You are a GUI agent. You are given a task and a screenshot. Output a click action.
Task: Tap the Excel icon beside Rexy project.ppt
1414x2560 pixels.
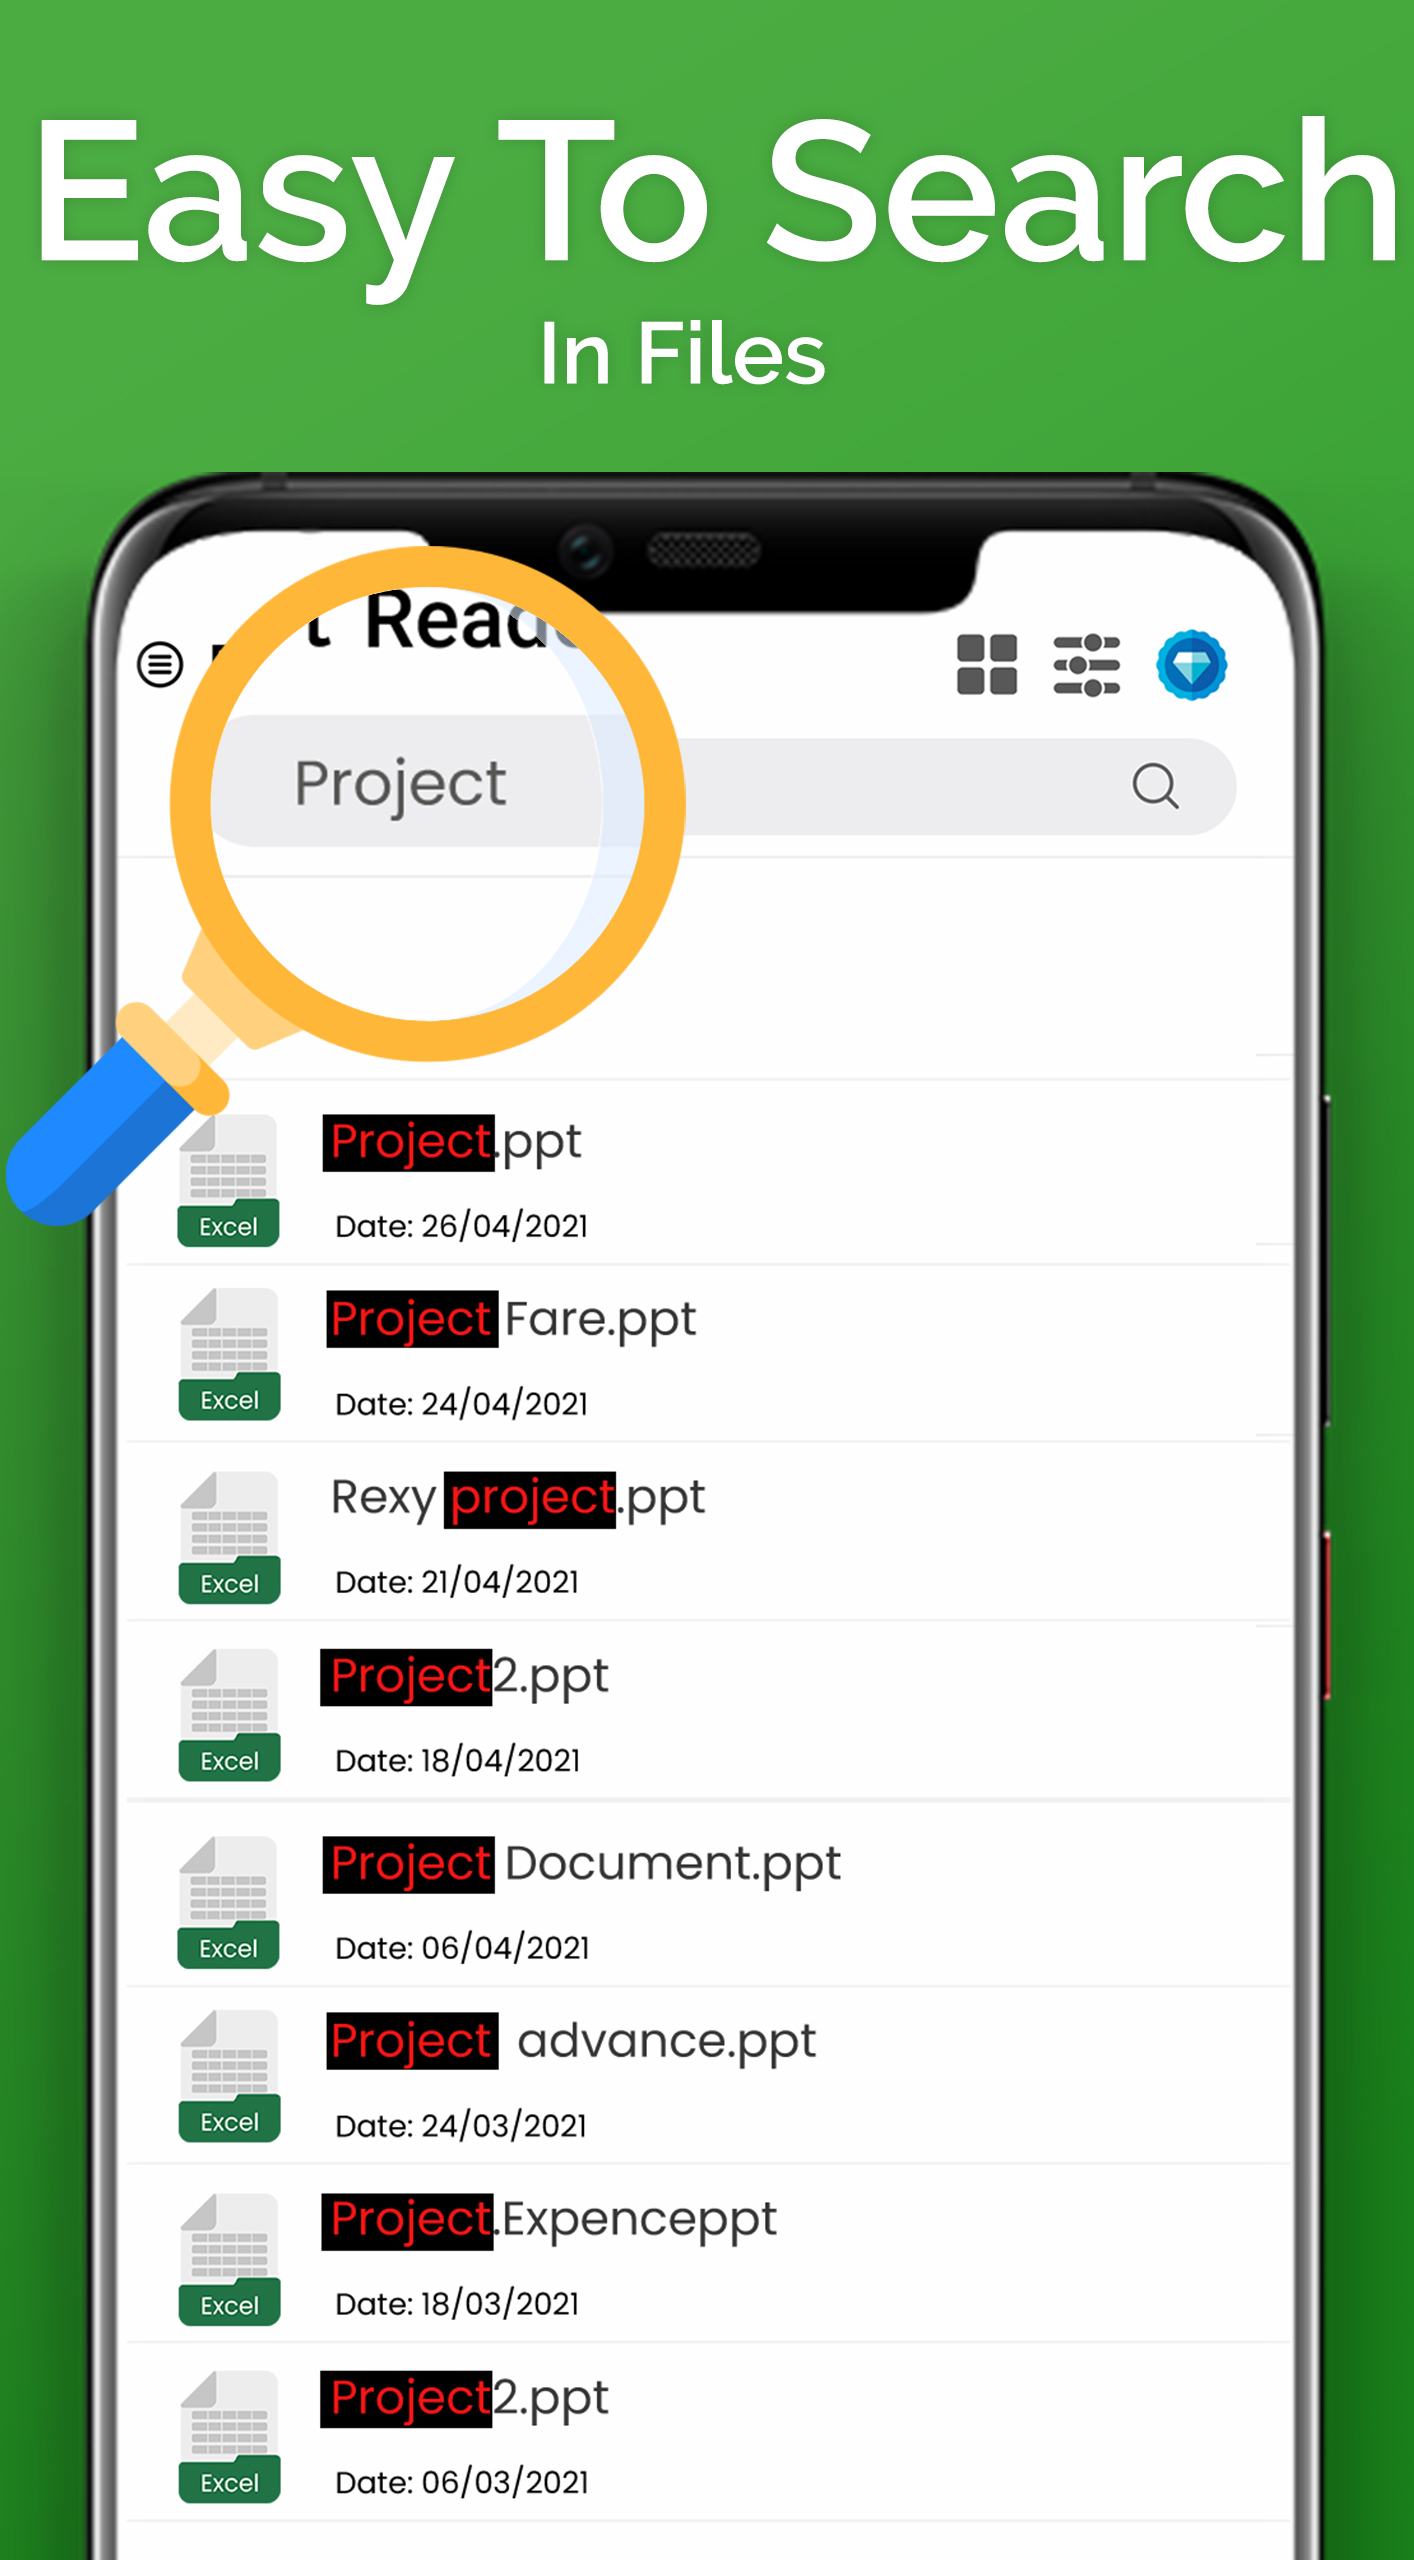[229, 1537]
